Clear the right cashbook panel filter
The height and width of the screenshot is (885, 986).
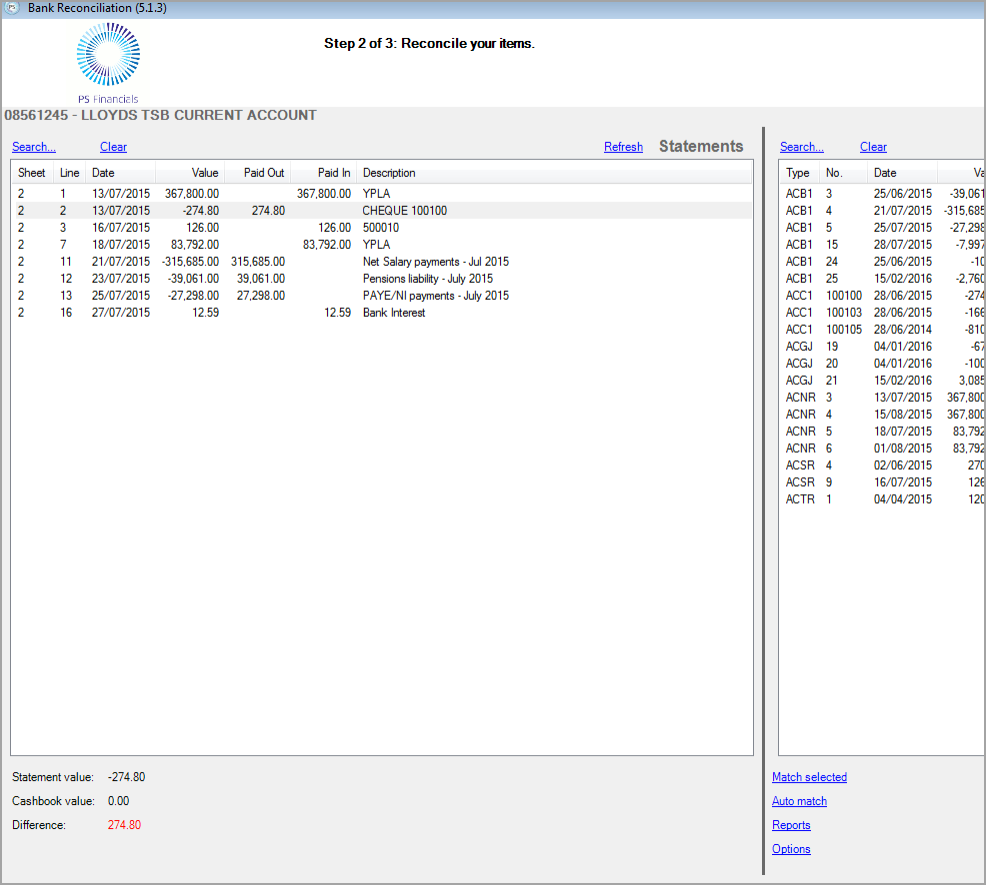pyautogui.click(x=873, y=147)
